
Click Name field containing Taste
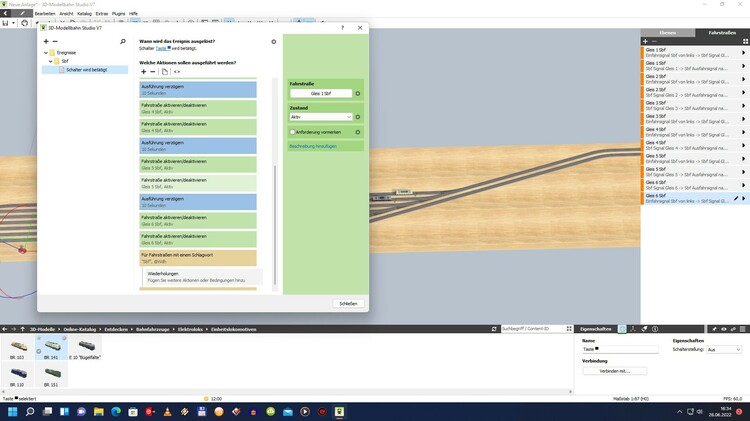click(x=620, y=350)
